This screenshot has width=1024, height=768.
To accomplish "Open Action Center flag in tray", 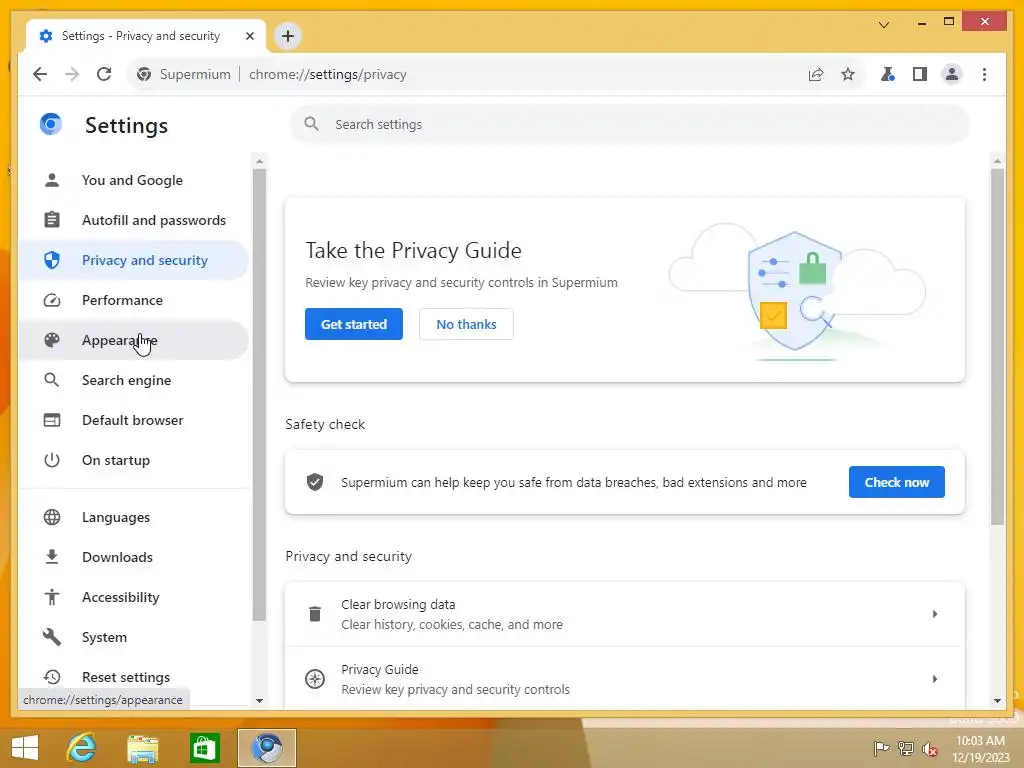I will [x=881, y=748].
